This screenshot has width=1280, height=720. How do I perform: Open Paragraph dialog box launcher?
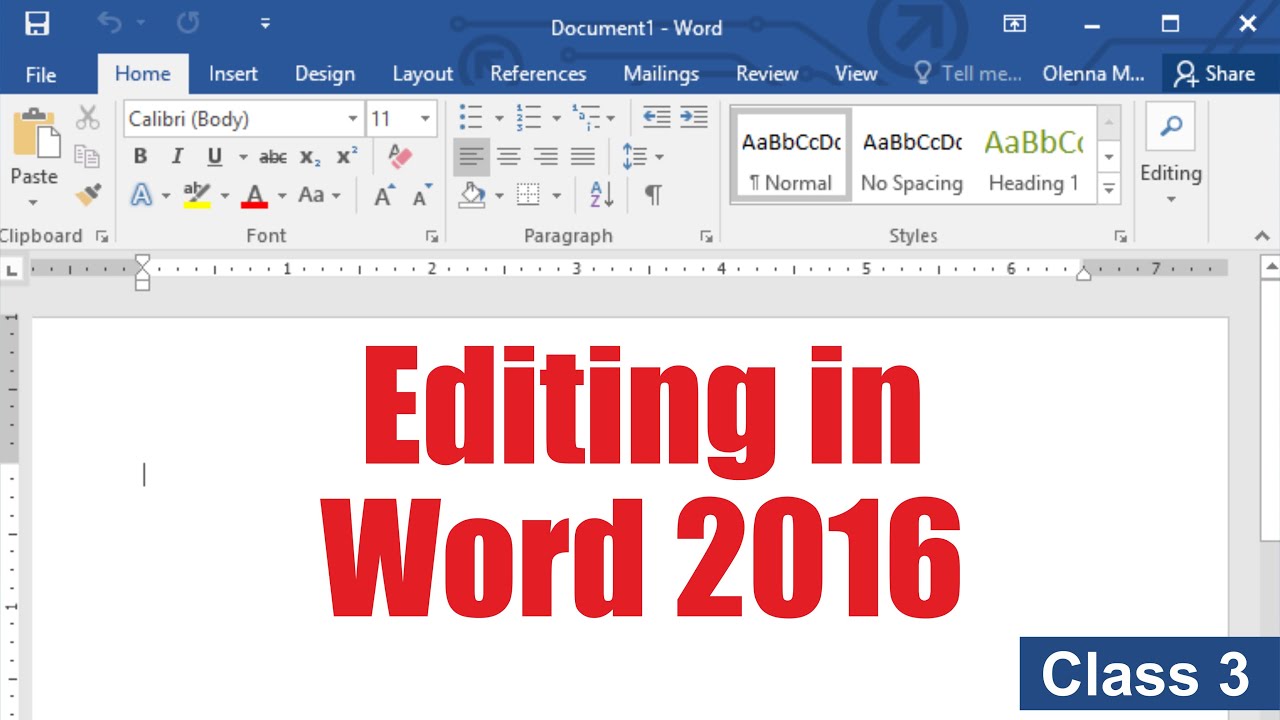point(706,236)
